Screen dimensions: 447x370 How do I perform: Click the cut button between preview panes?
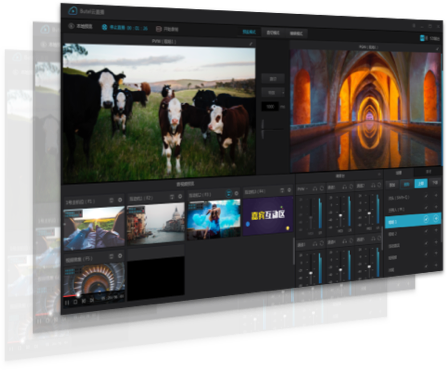click(x=273, y=79)
